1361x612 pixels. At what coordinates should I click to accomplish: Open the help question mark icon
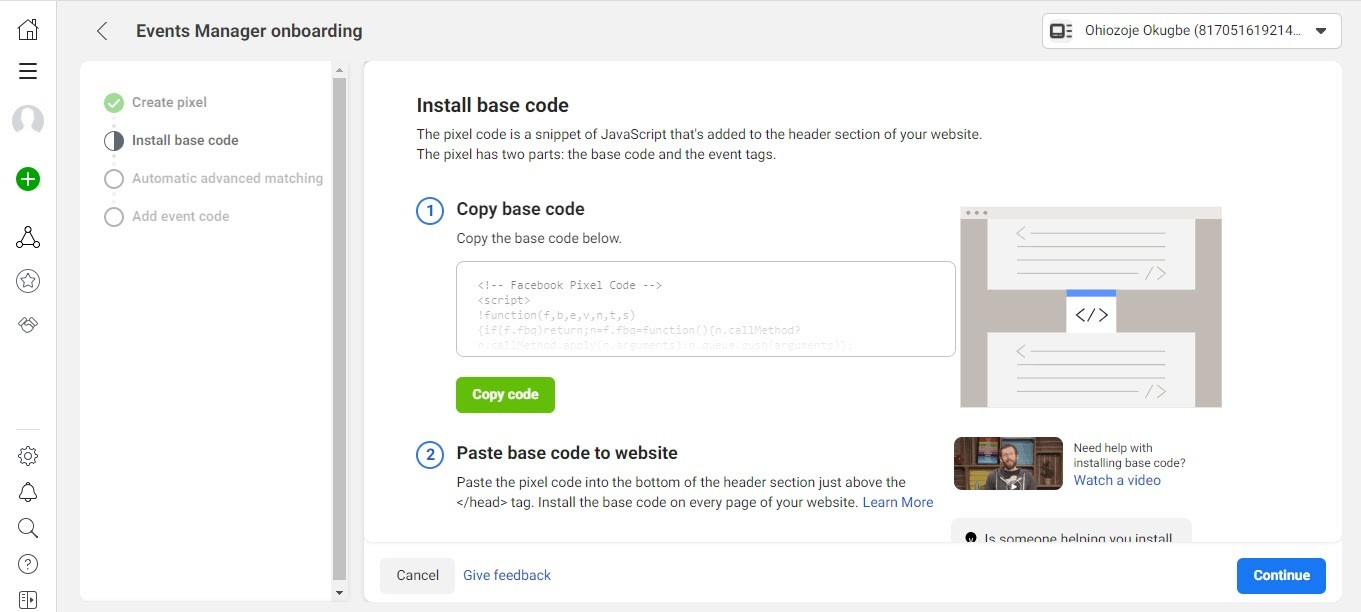28,564
